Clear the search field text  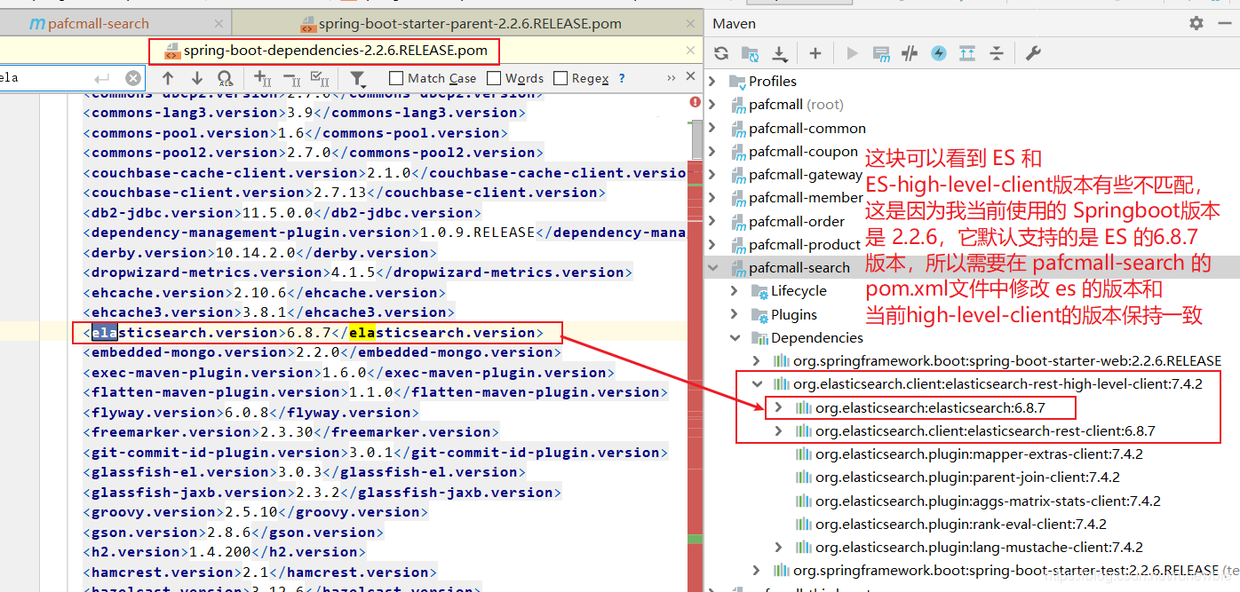[x=133, y=78]
